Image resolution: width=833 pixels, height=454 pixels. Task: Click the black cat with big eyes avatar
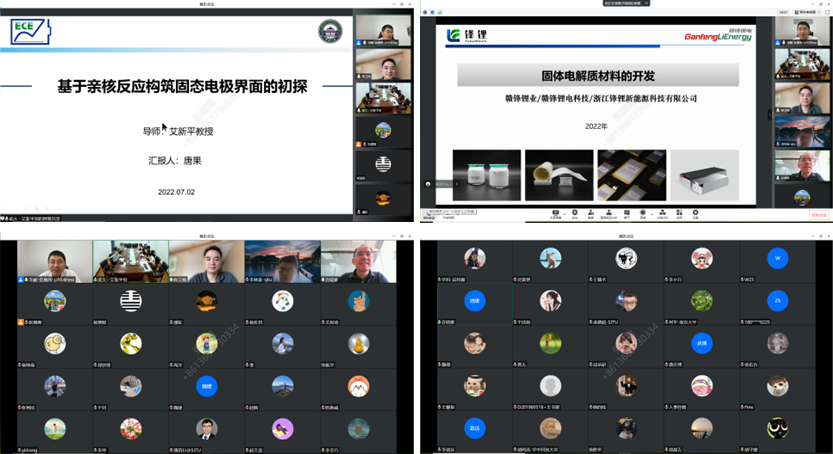click(777, 428)
